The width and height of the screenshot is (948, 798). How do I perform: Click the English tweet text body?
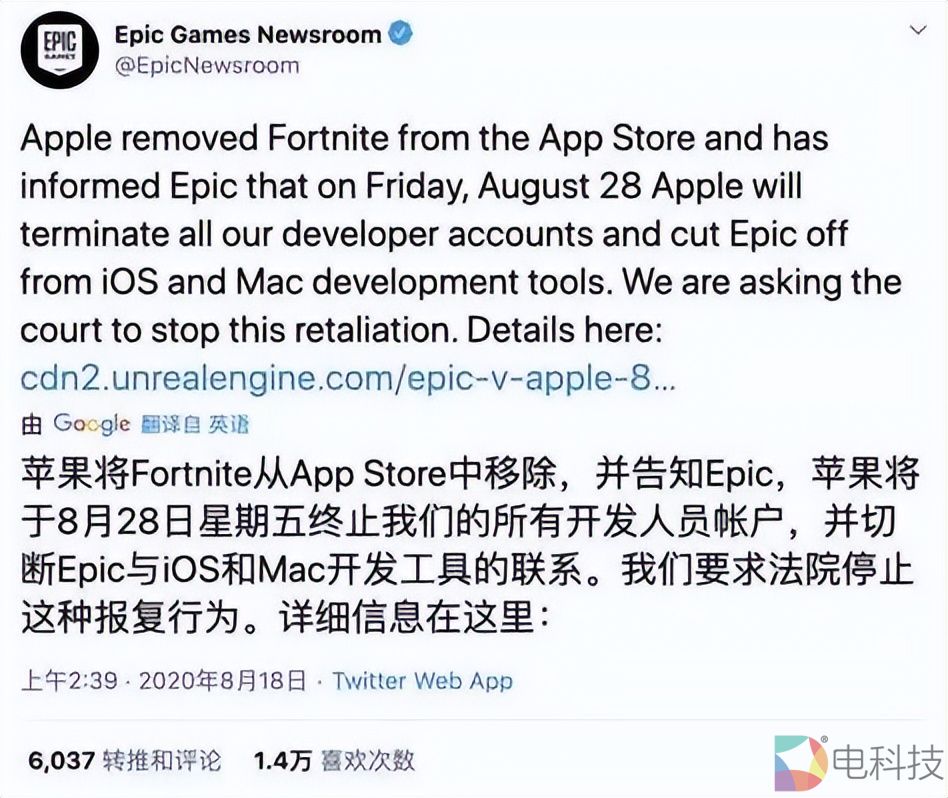[x=461, y=235]
